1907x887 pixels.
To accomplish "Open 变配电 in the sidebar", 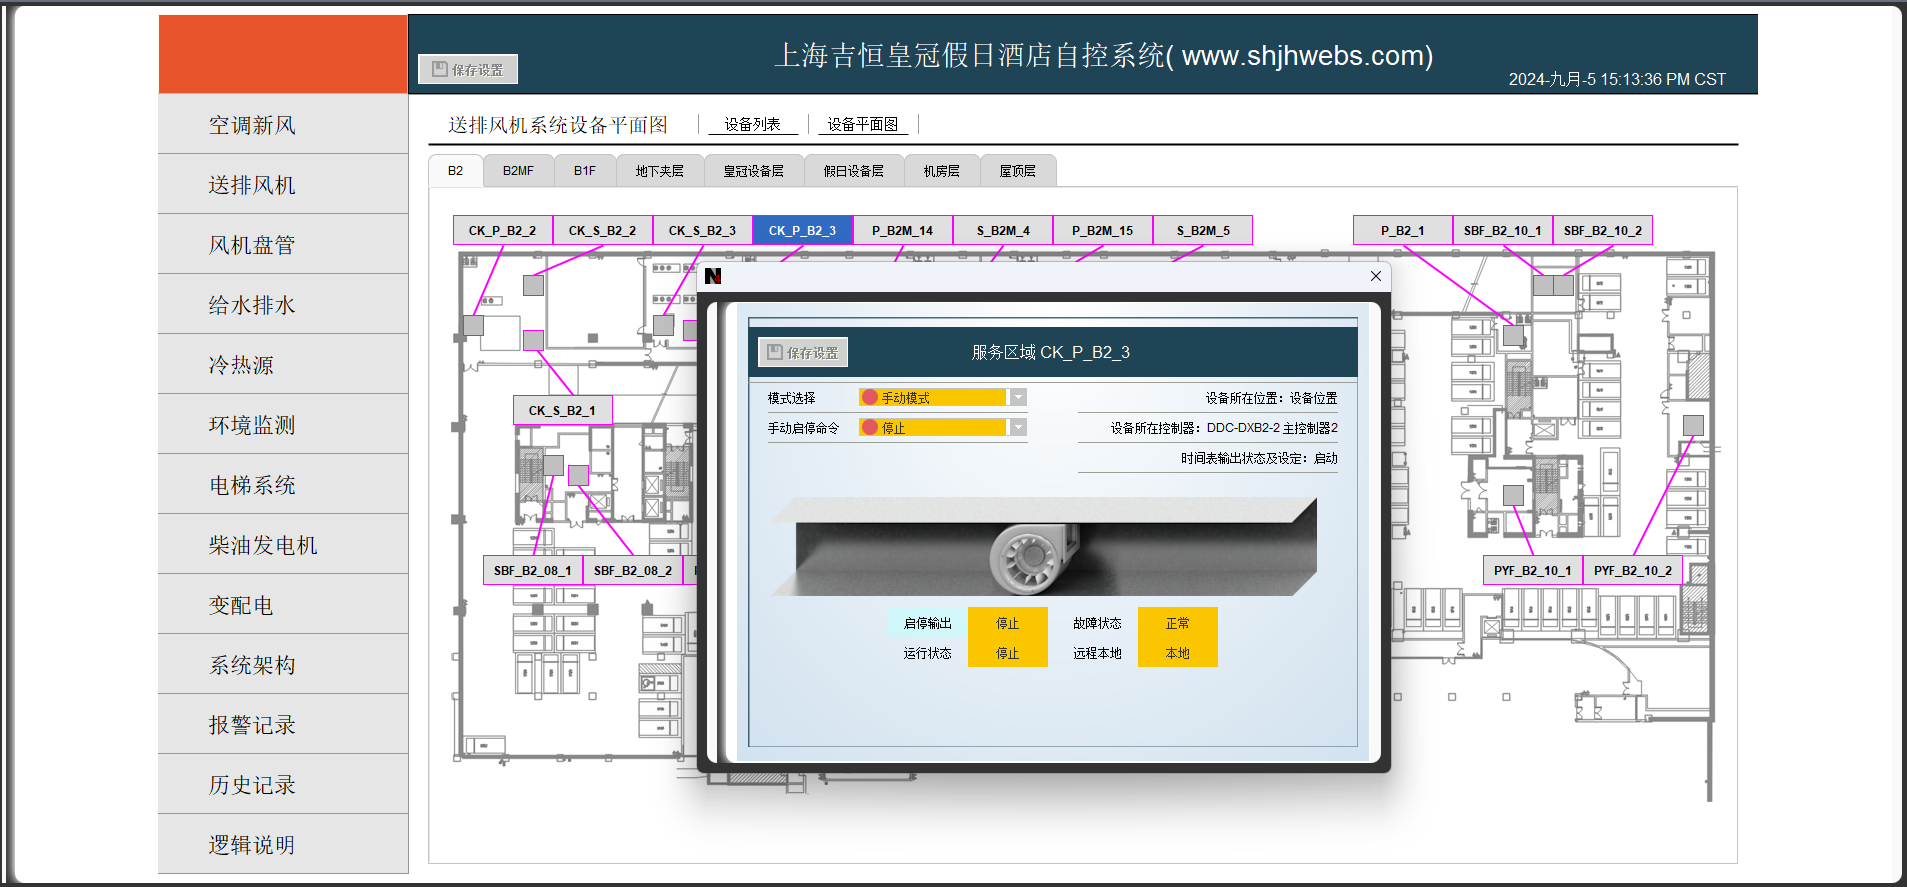I will (x=283, y=605).
